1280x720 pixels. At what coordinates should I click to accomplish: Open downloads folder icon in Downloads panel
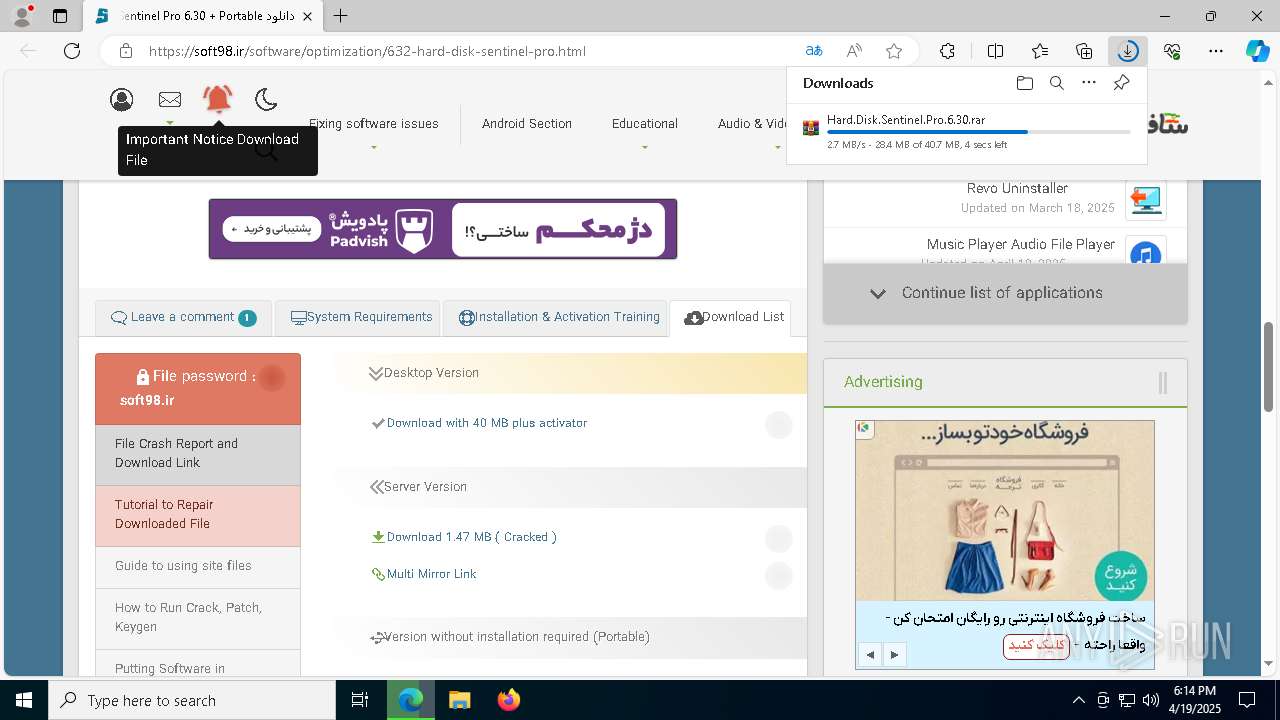pos(1024,83)
